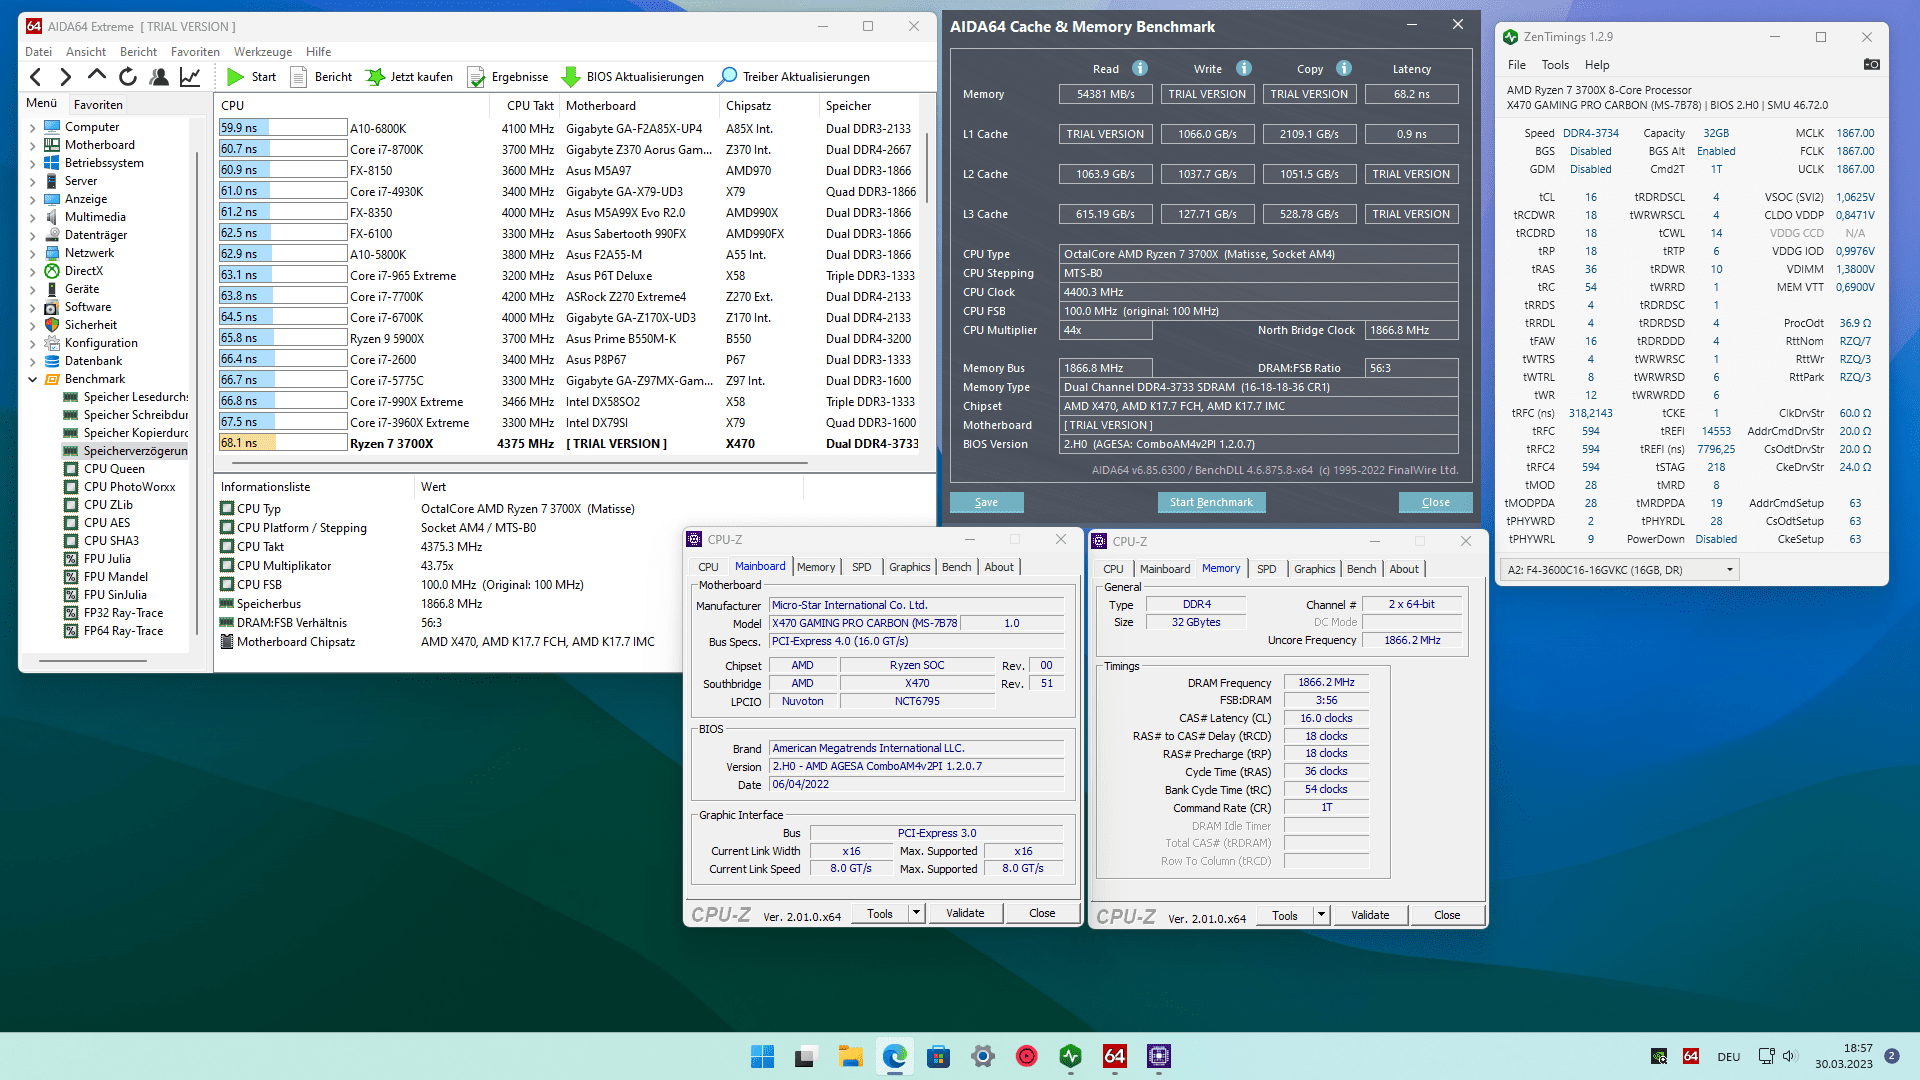
Task: Click Validate in CPU-Z Mainboard window
Action: point(965,913)
